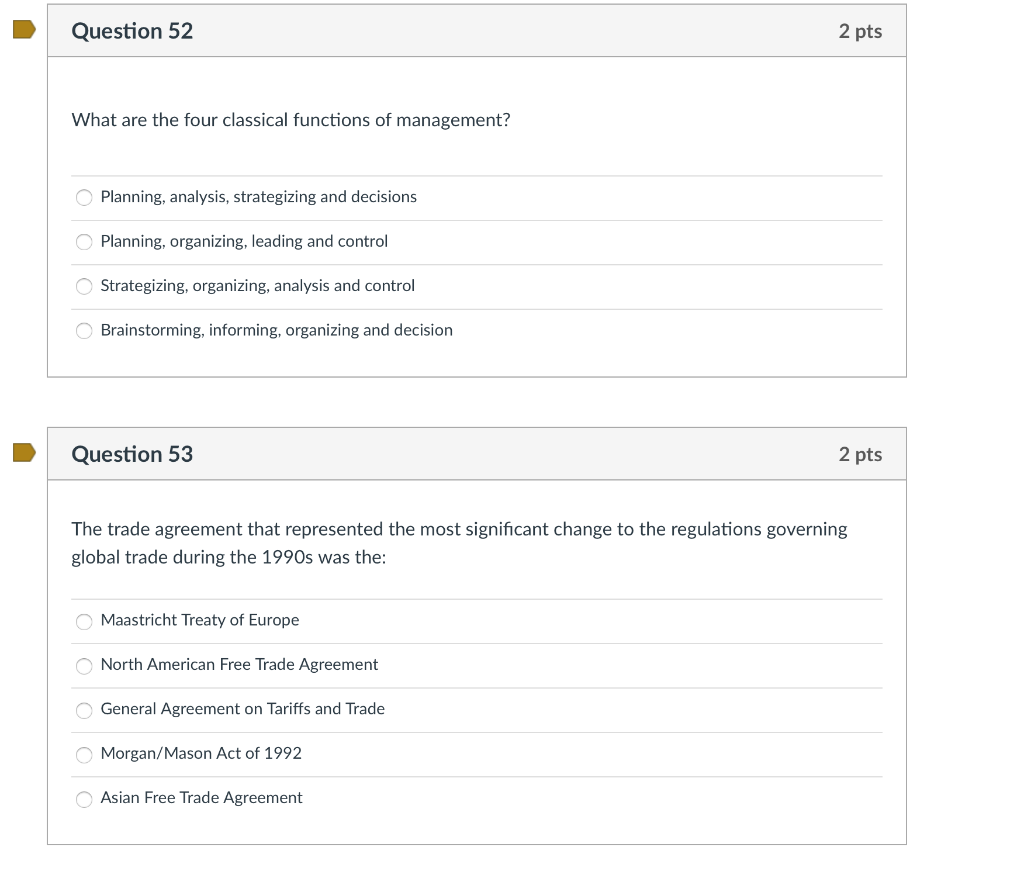Click the Question 53 prompt text
1024x892 pixels.
pos(458,542)
